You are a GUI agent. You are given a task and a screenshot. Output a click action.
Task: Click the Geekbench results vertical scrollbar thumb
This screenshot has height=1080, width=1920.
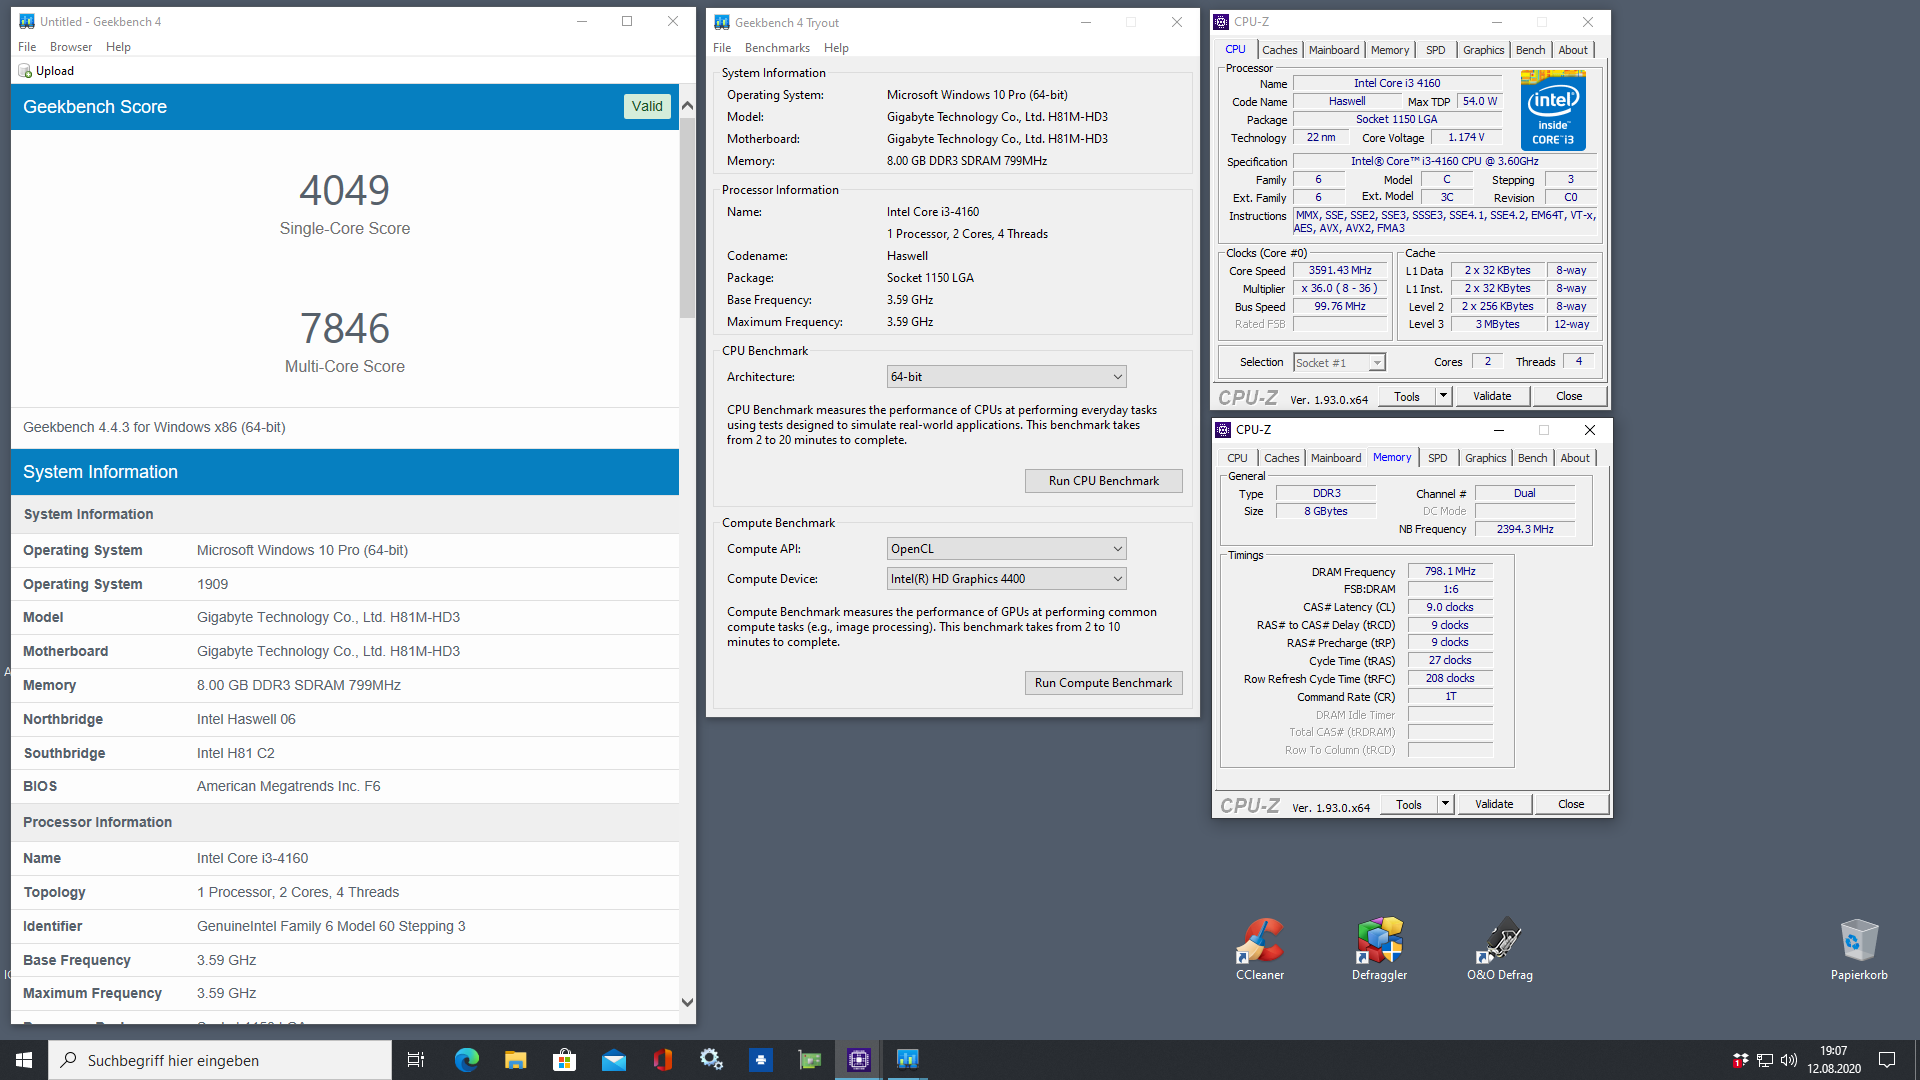(x=687, y=218)
